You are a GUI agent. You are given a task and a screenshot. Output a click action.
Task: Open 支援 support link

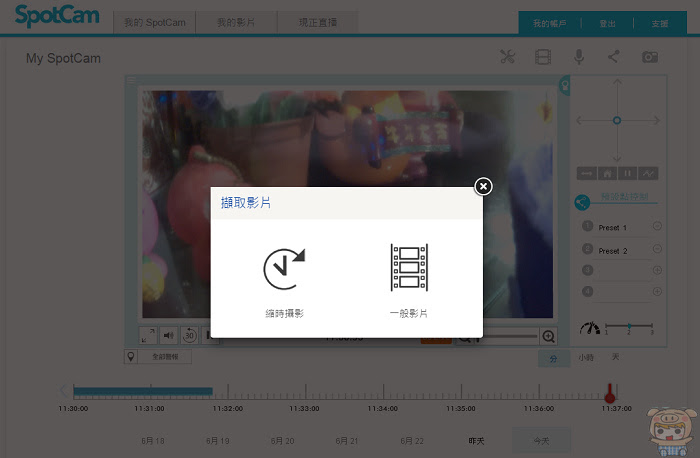pyautogui.click(x=660, y=24)
